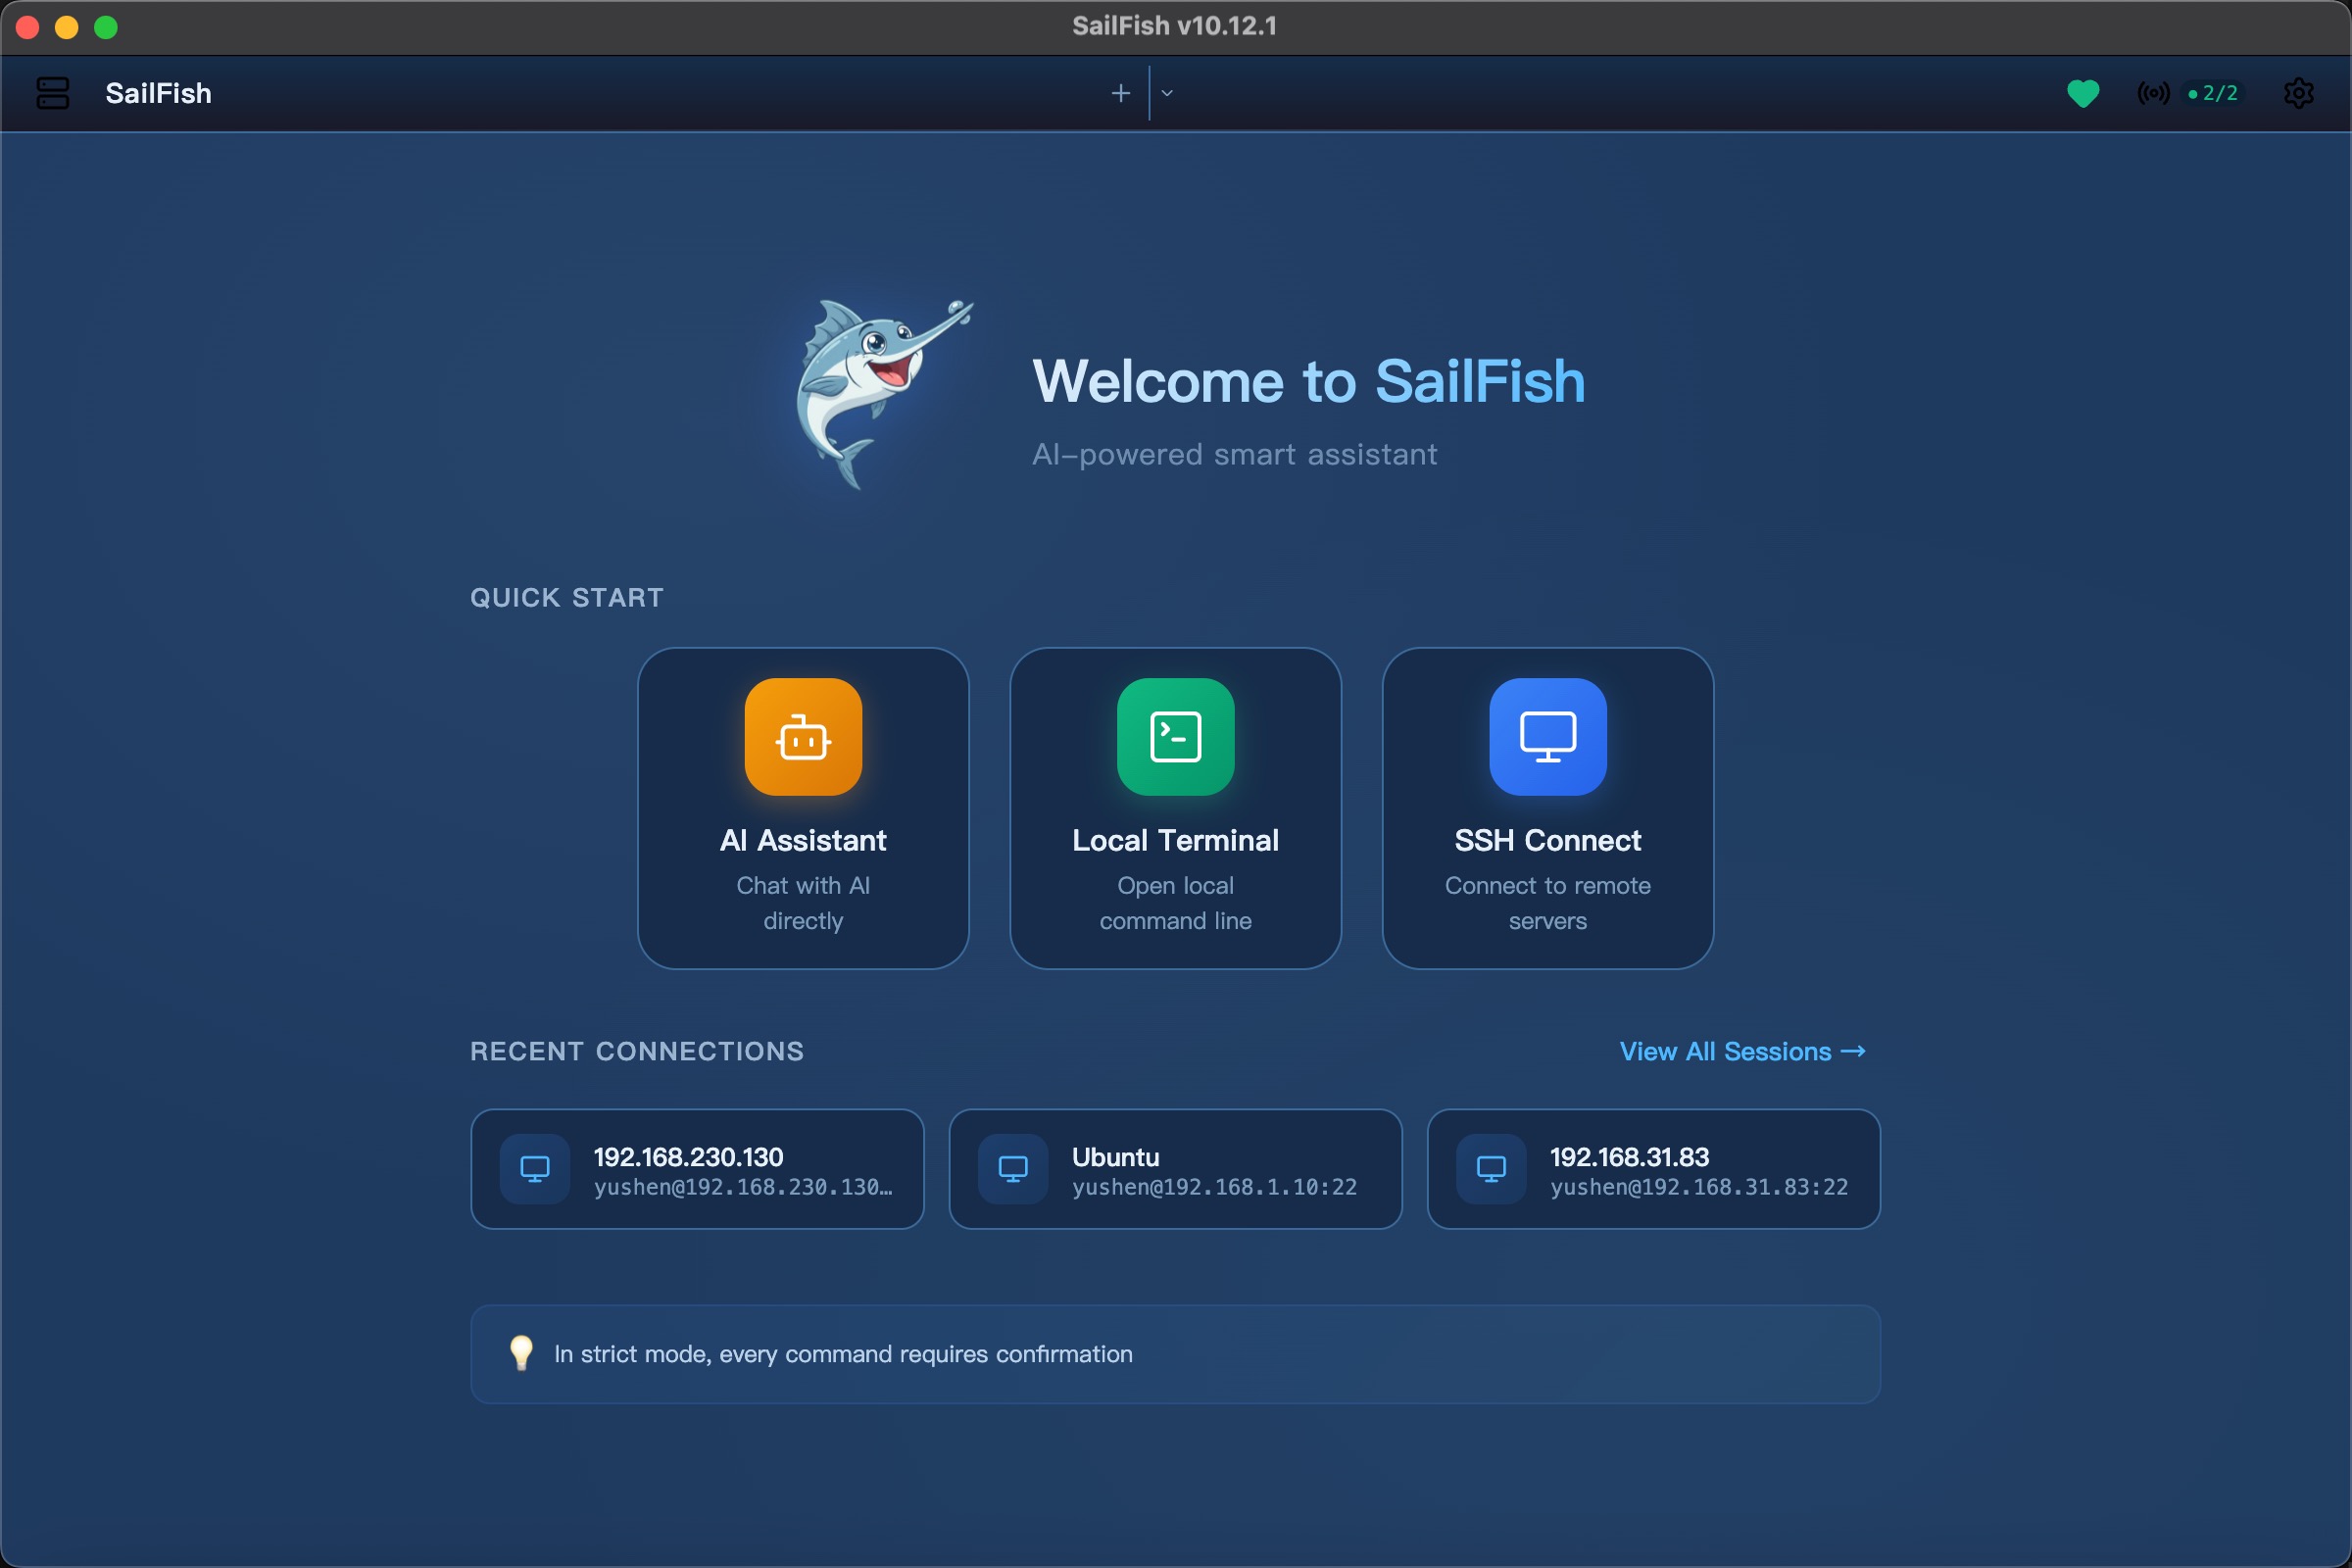Create a new tab with the plus button
2352x1568 pixels.
point(1120,93)
